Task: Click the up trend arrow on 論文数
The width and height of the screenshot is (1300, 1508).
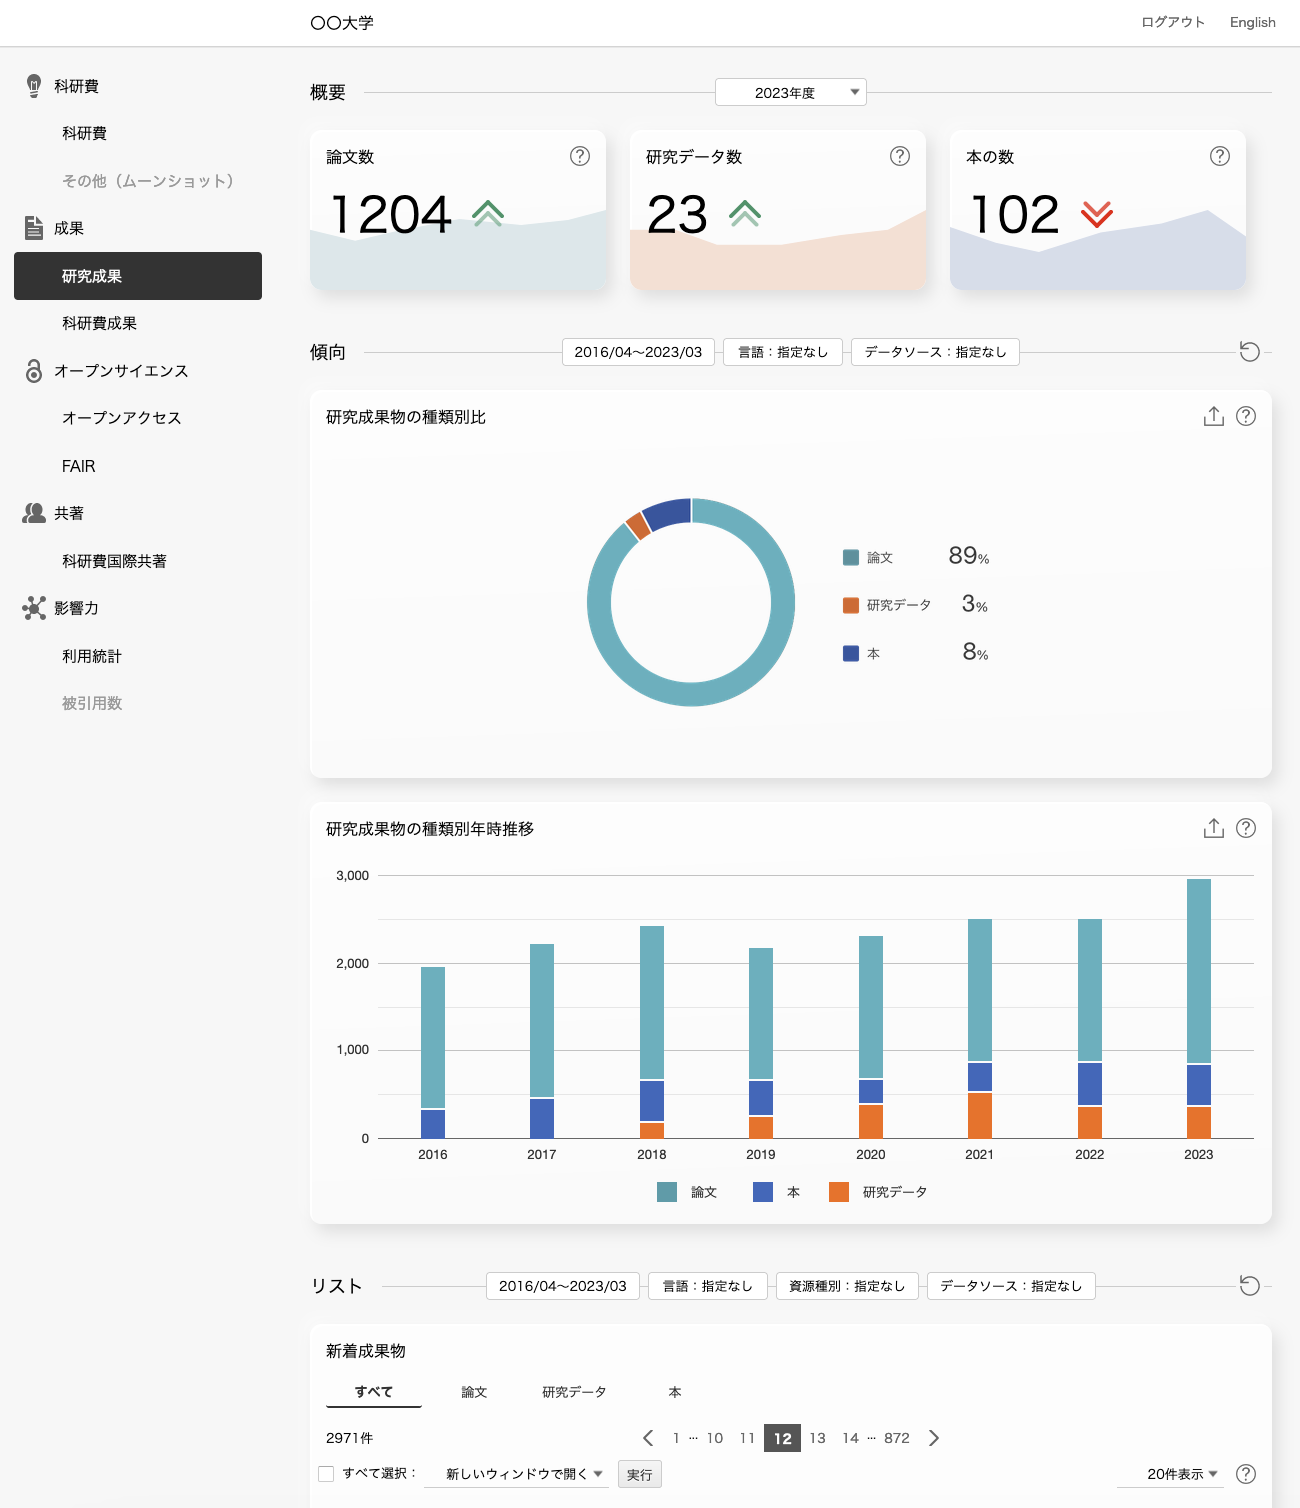Action: pyautogui.click(x=488, y=213)
